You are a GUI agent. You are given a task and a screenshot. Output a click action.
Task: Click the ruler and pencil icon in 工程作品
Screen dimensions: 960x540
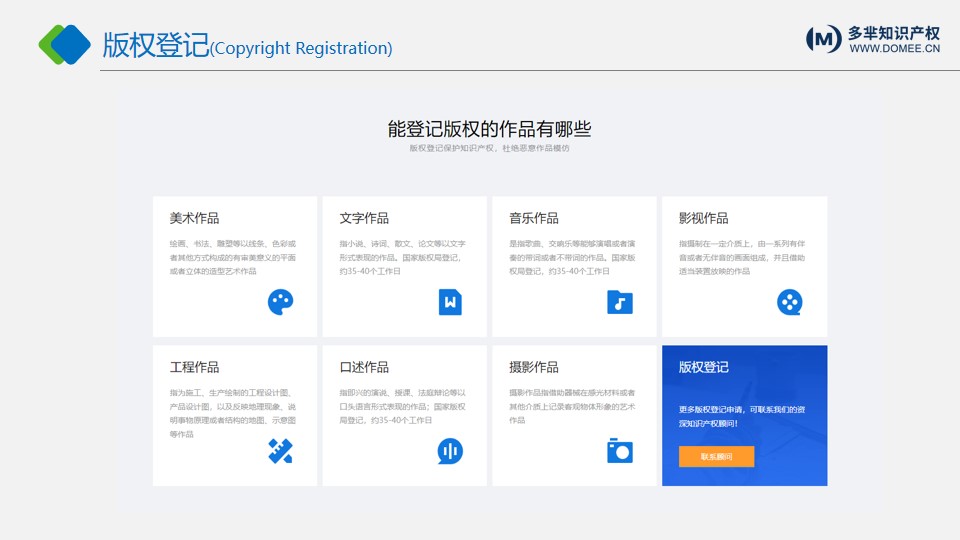[280, 451]
